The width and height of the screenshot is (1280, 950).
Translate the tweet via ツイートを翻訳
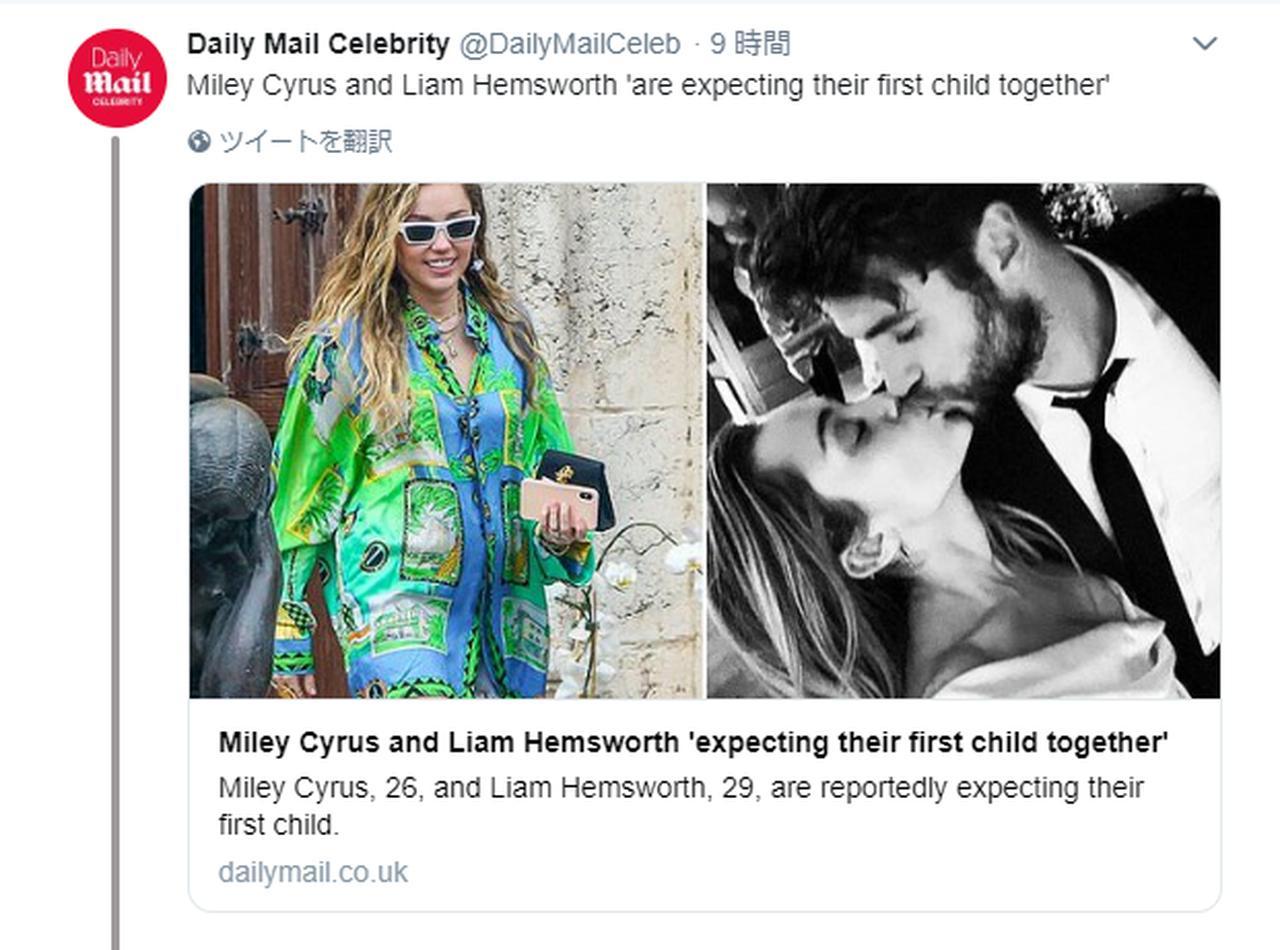pos(305,142)
